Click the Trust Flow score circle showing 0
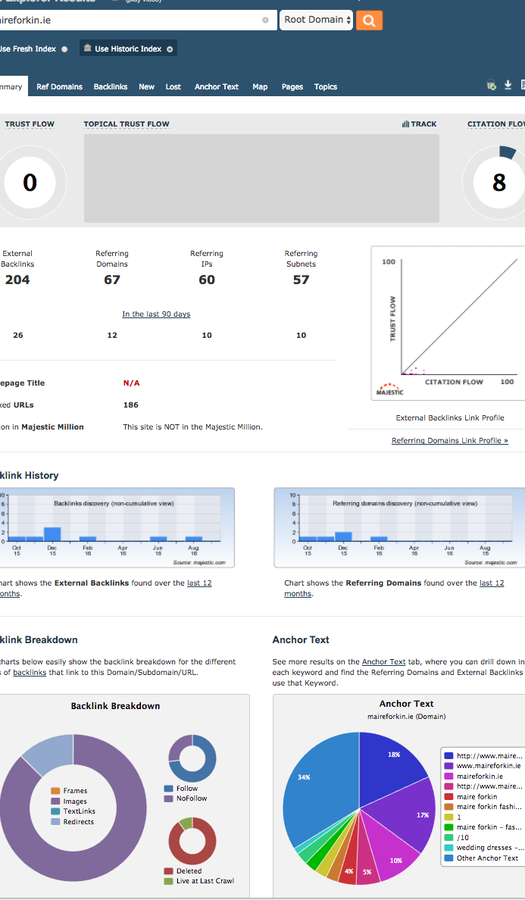Viewport: 525px width, 900px height. pyautogui.click(x=30, y=183)
